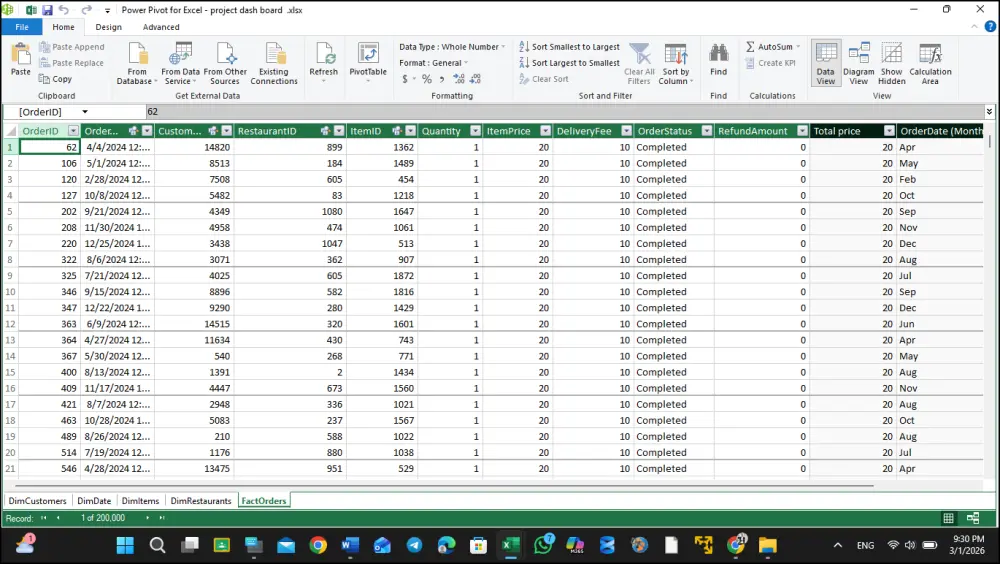Click the formula bar value field
1000x564 pixels.
564,112
